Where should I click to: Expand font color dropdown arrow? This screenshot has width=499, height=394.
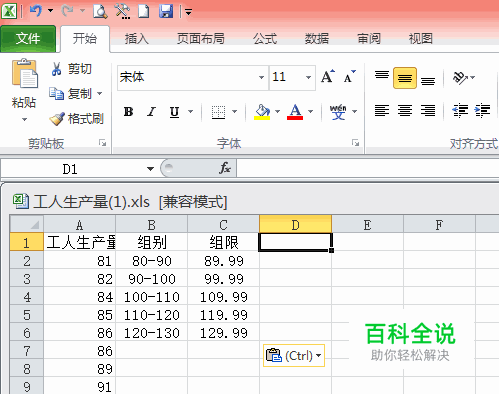point(310,112)
